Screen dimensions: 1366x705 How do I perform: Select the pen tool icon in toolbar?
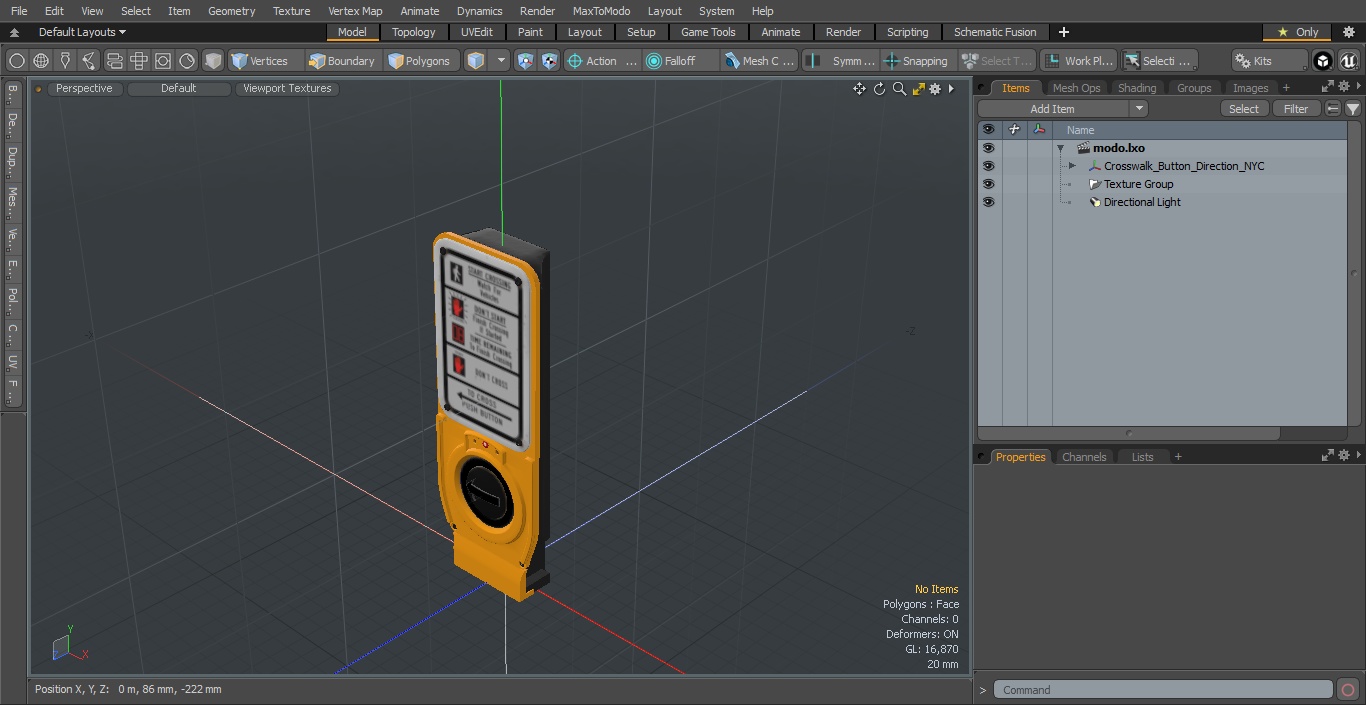coord(65,61)
